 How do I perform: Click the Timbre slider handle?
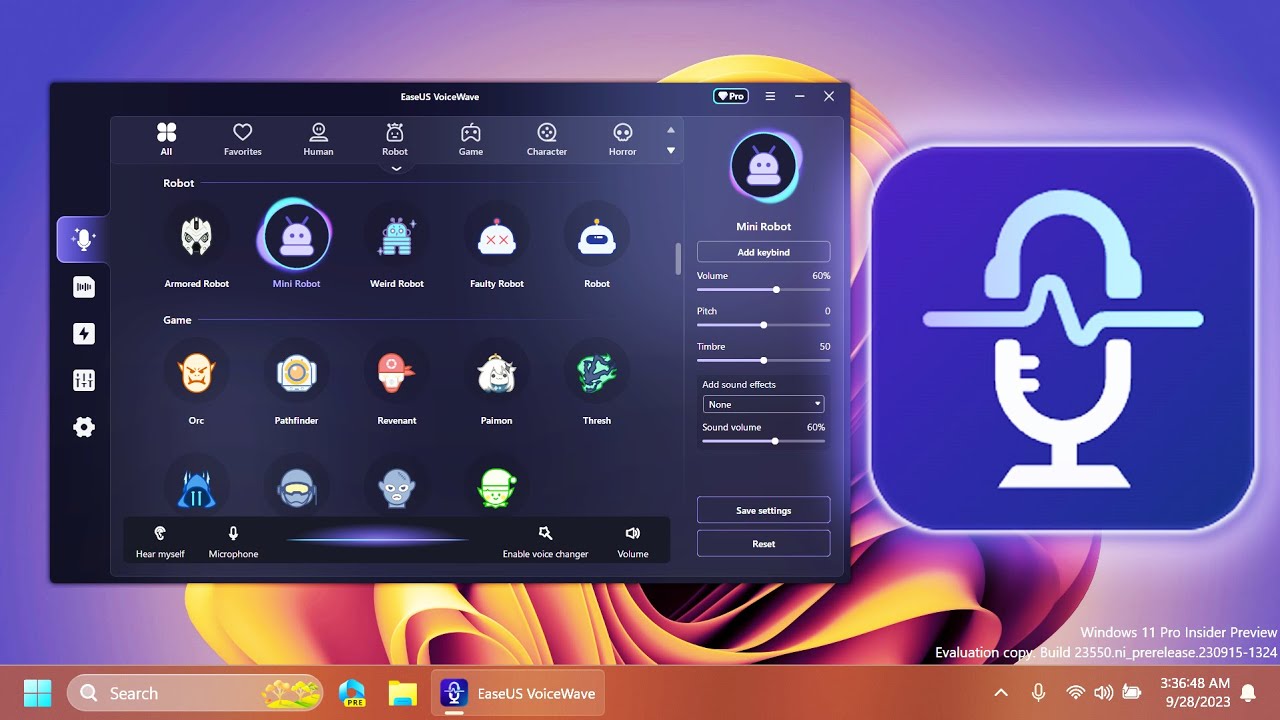[763, 360]
